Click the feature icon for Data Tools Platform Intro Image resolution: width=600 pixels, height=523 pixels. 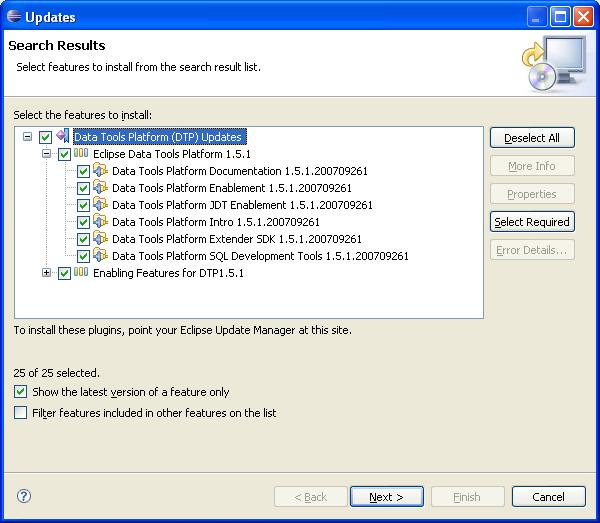pos(100,221)
